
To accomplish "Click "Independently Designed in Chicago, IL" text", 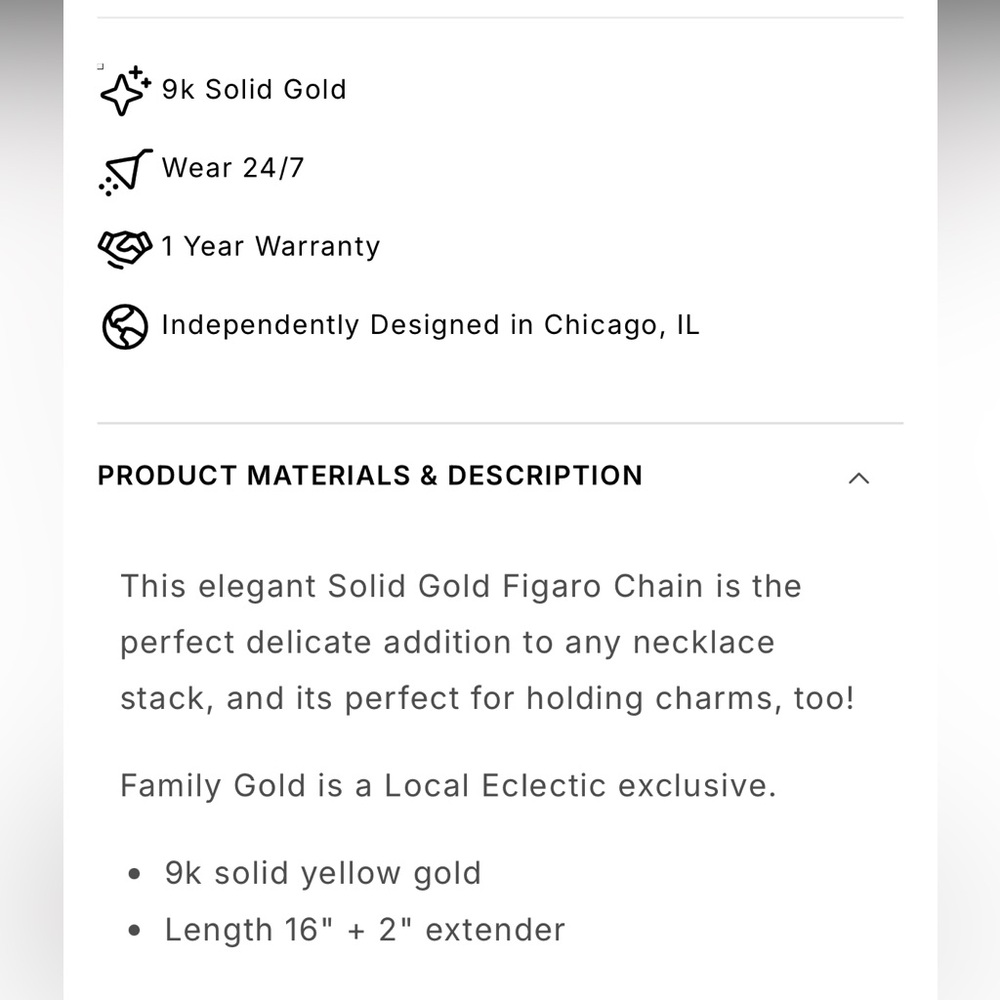I will pyautogui.click(x=430, y=325).
